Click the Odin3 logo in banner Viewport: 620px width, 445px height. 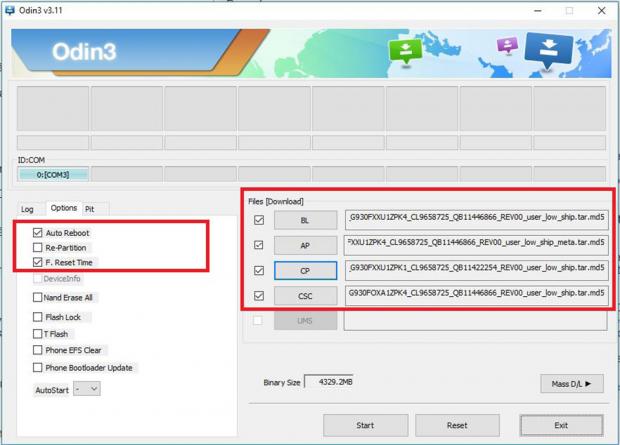86,52
